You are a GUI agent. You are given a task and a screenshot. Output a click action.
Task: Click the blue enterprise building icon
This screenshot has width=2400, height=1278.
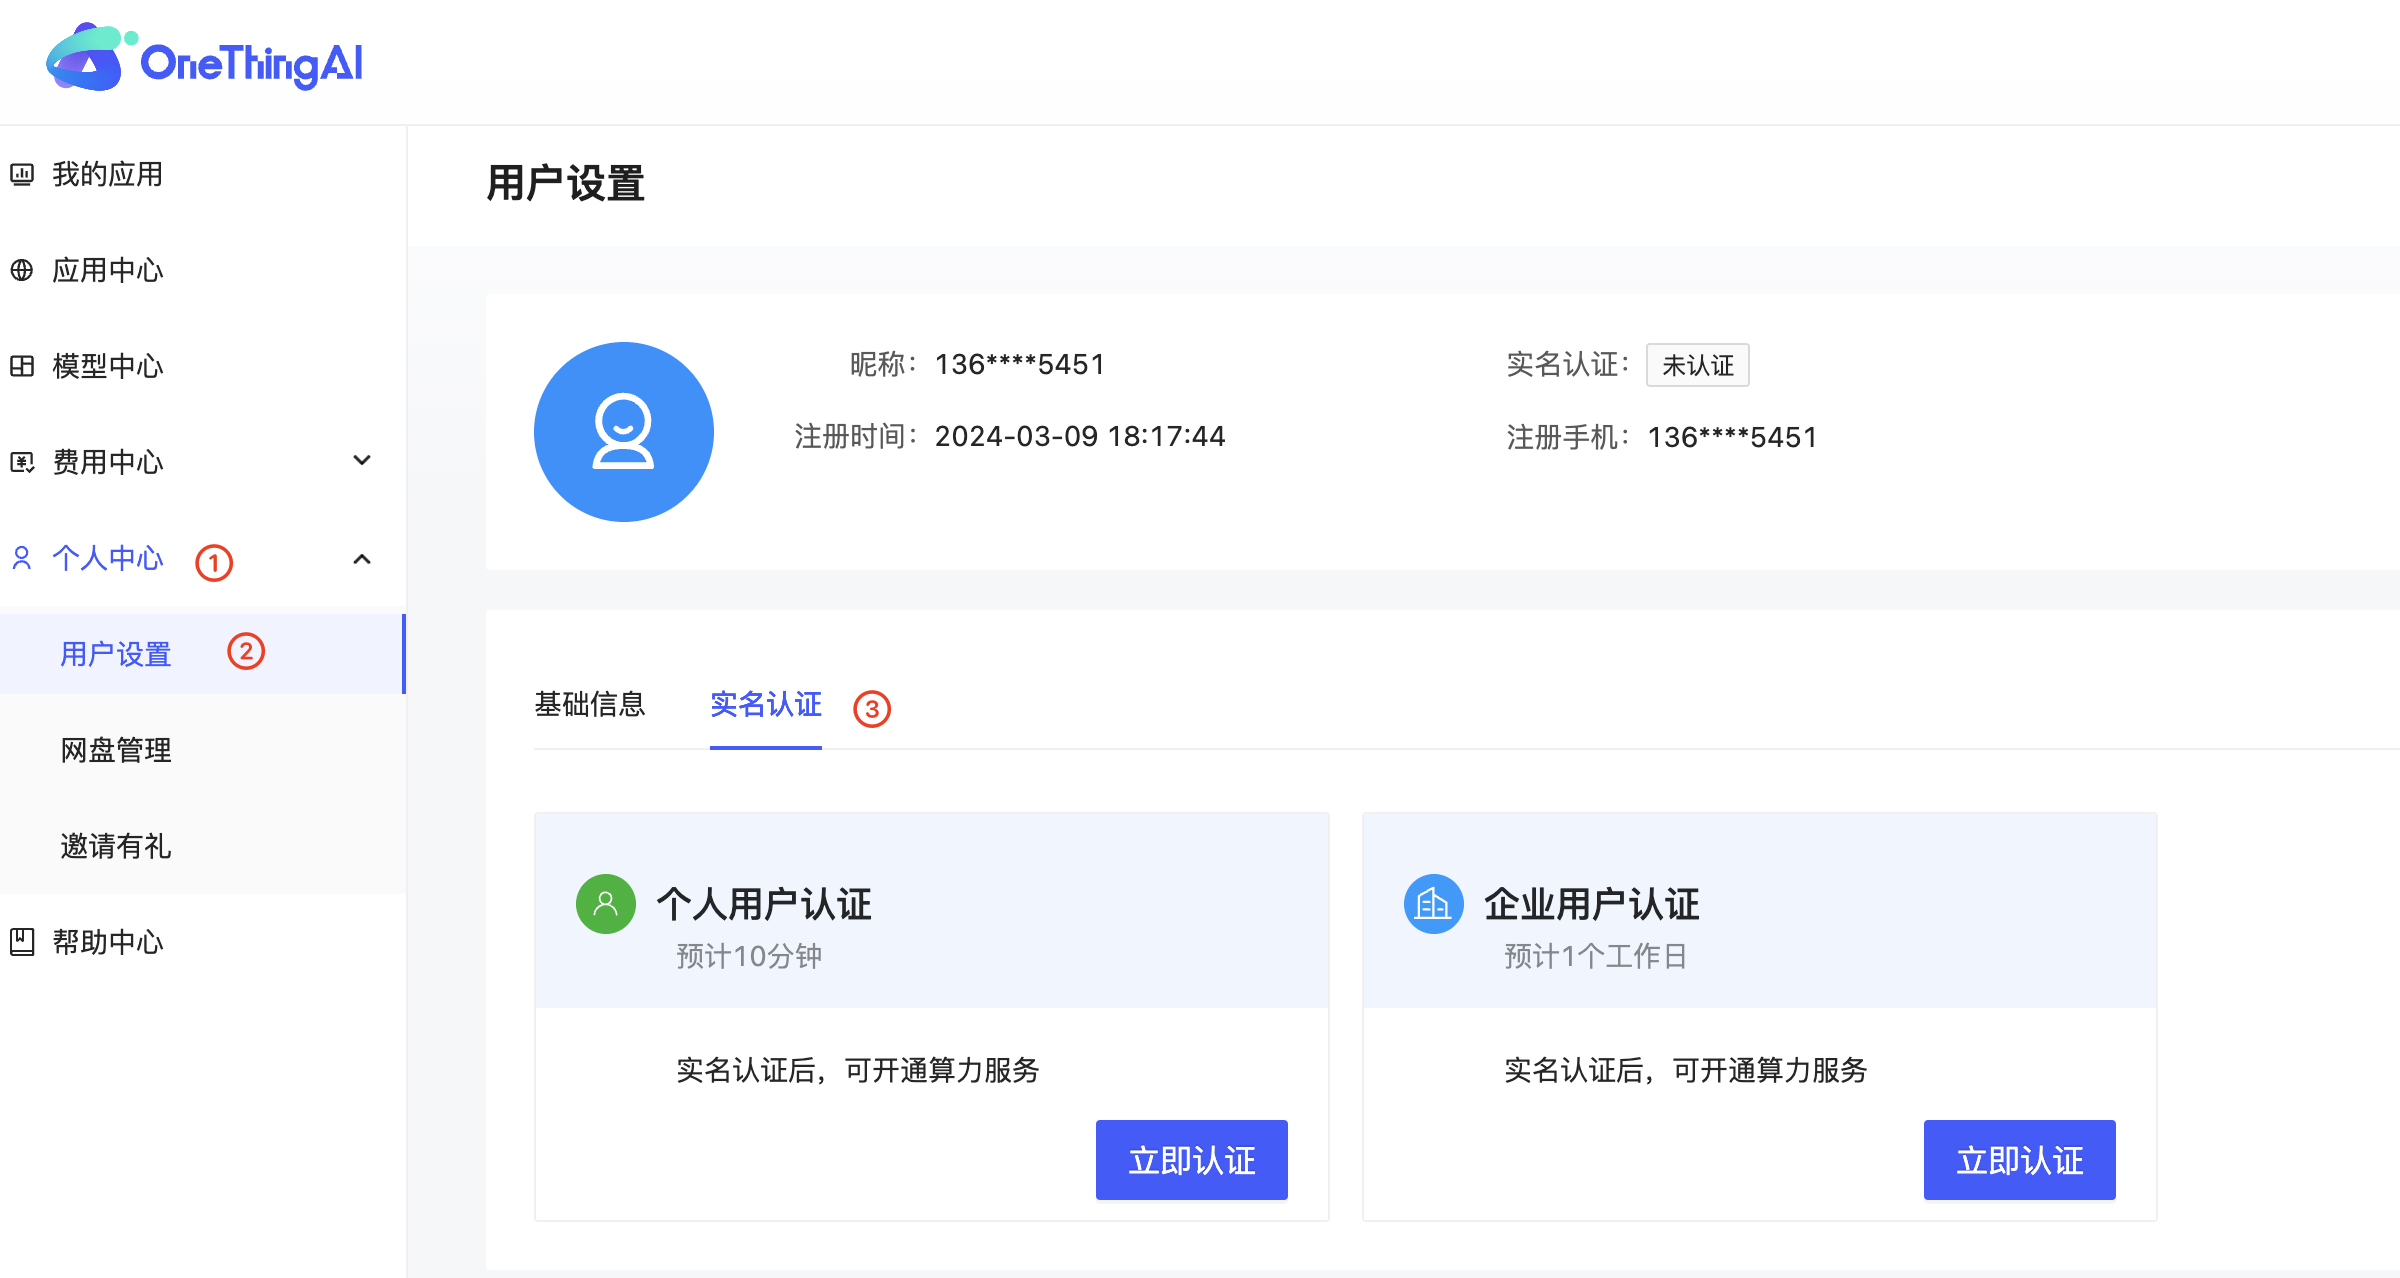click(x=1433, y=904)
